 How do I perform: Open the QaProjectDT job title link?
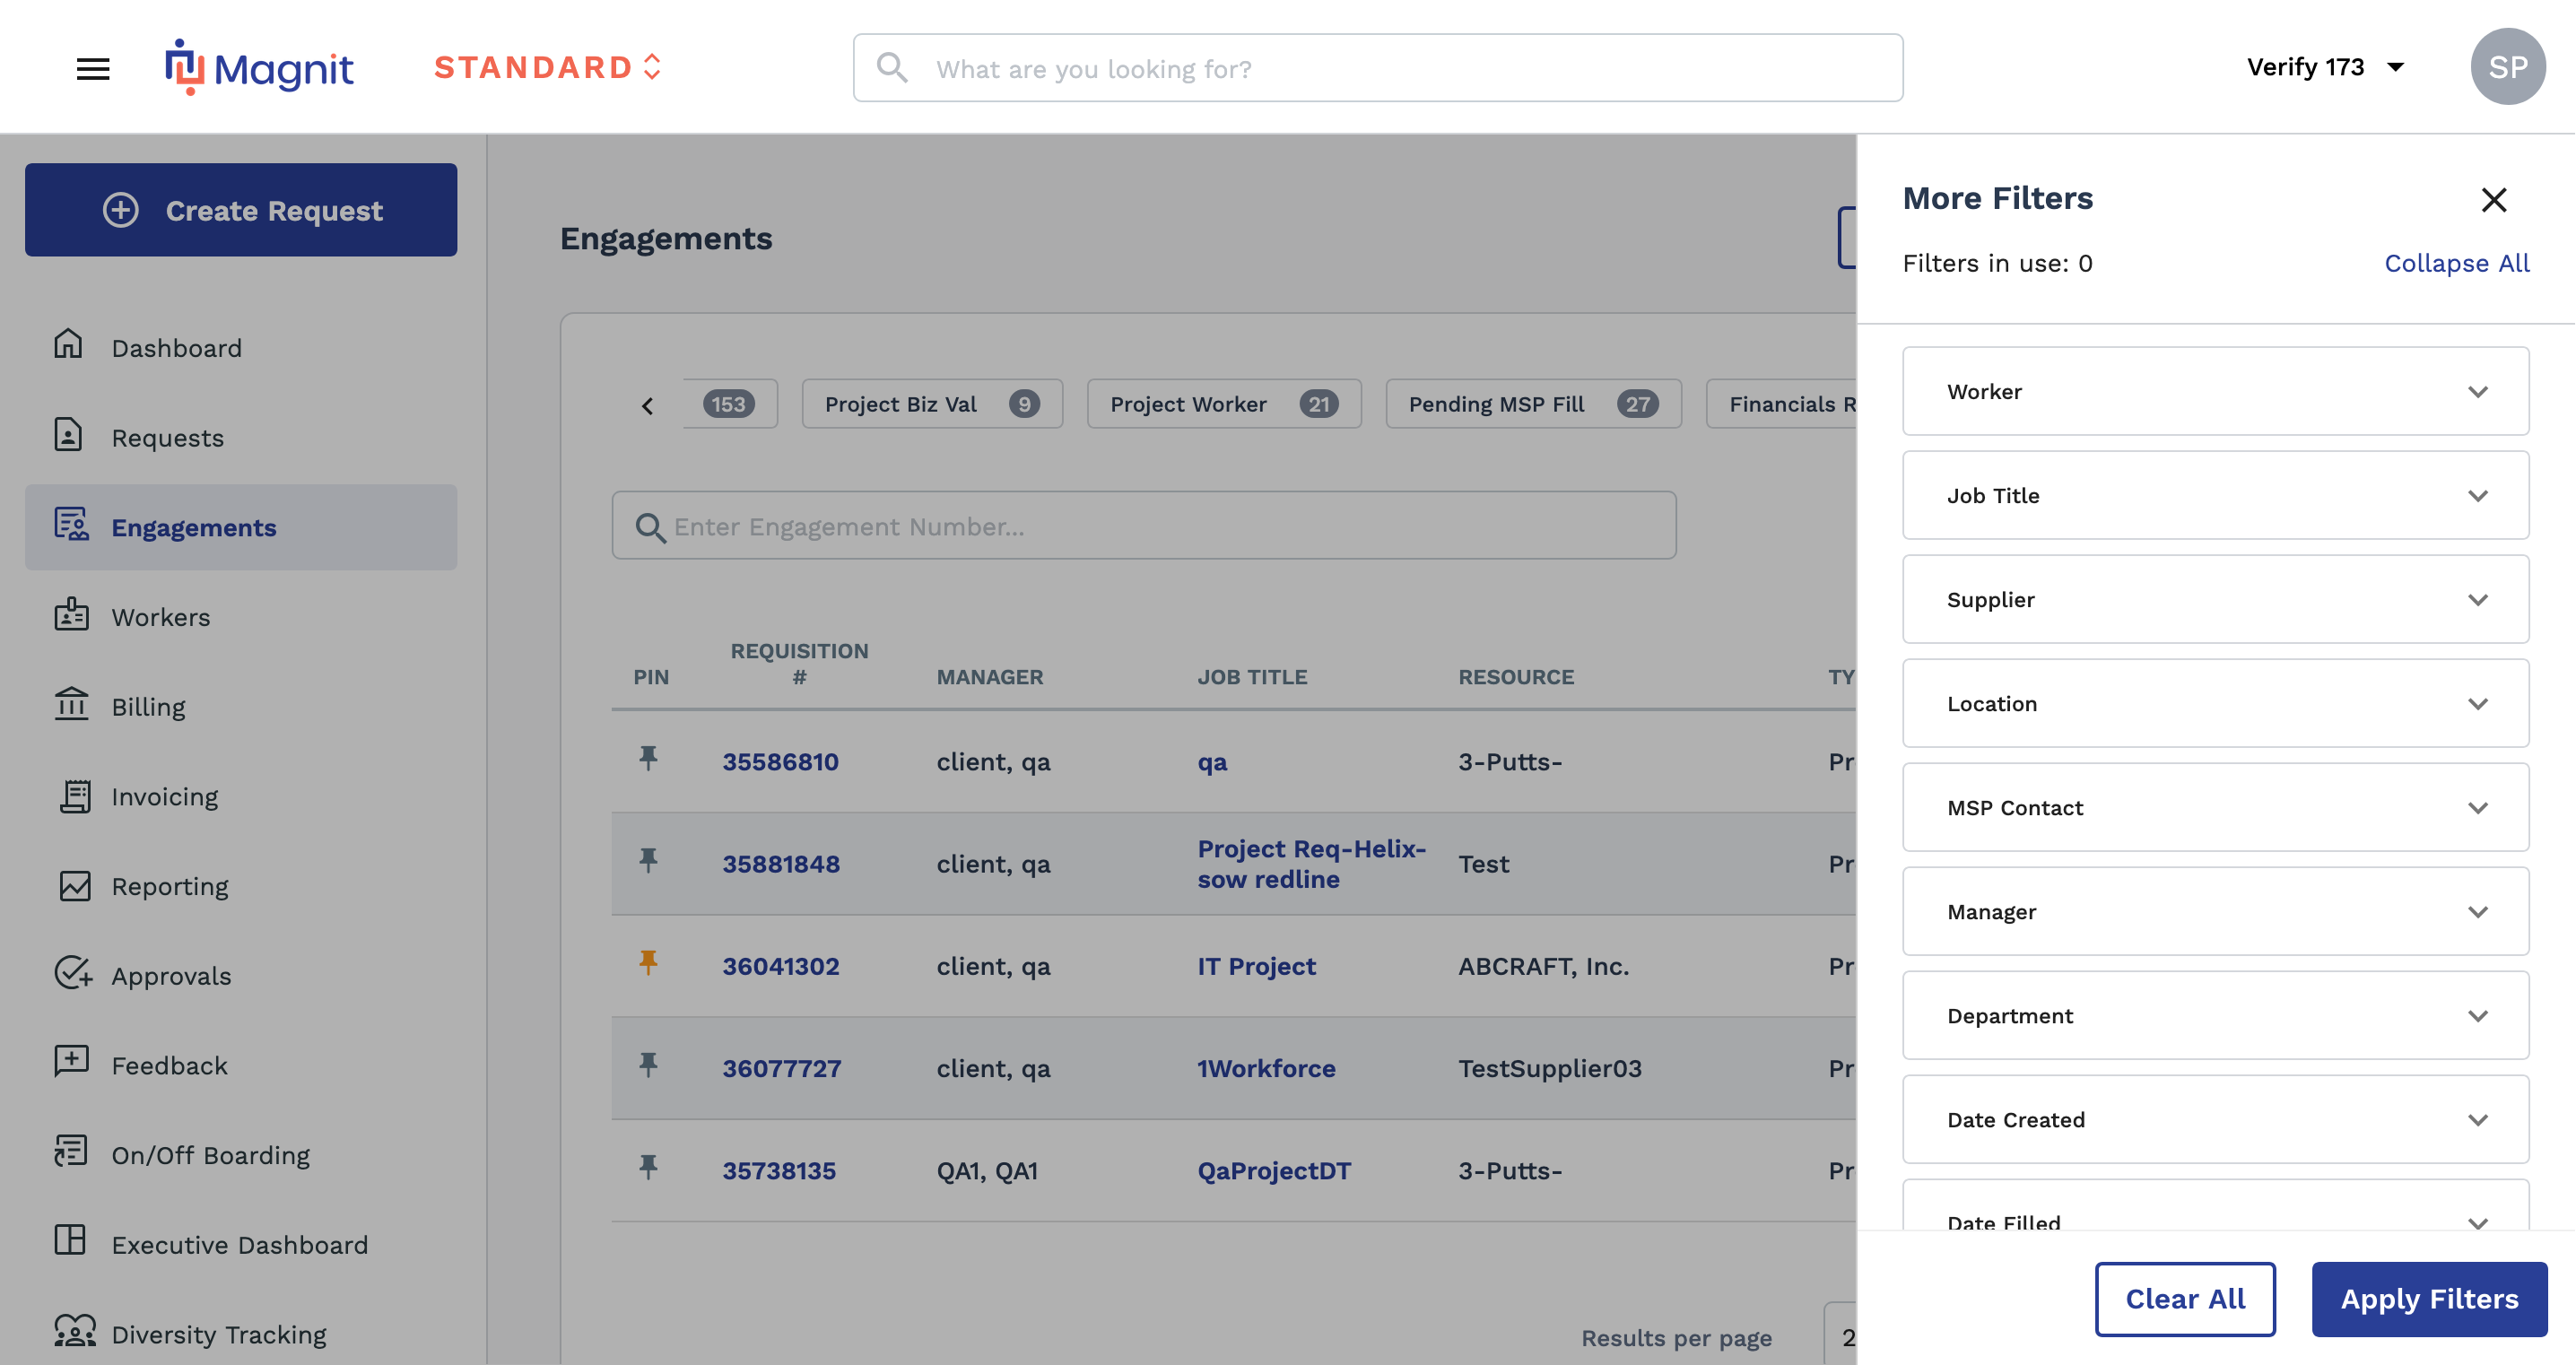1274,1170
